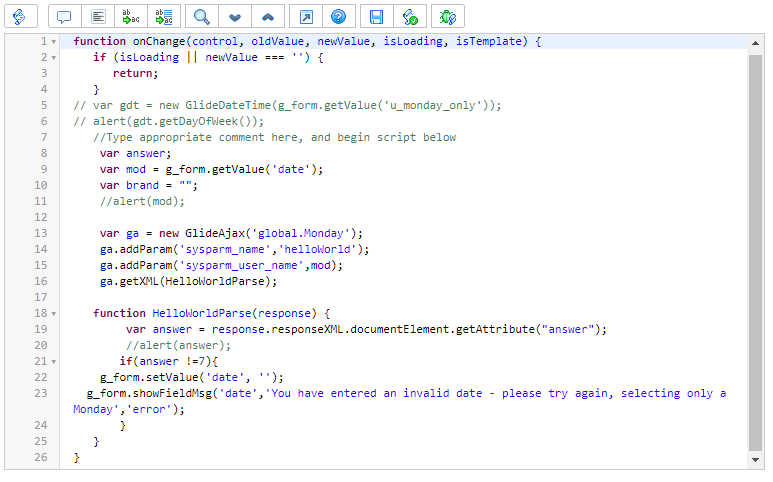Click 'Type appropriate comment here' comment line
The image size is (773, 482).
click(275, 138)
